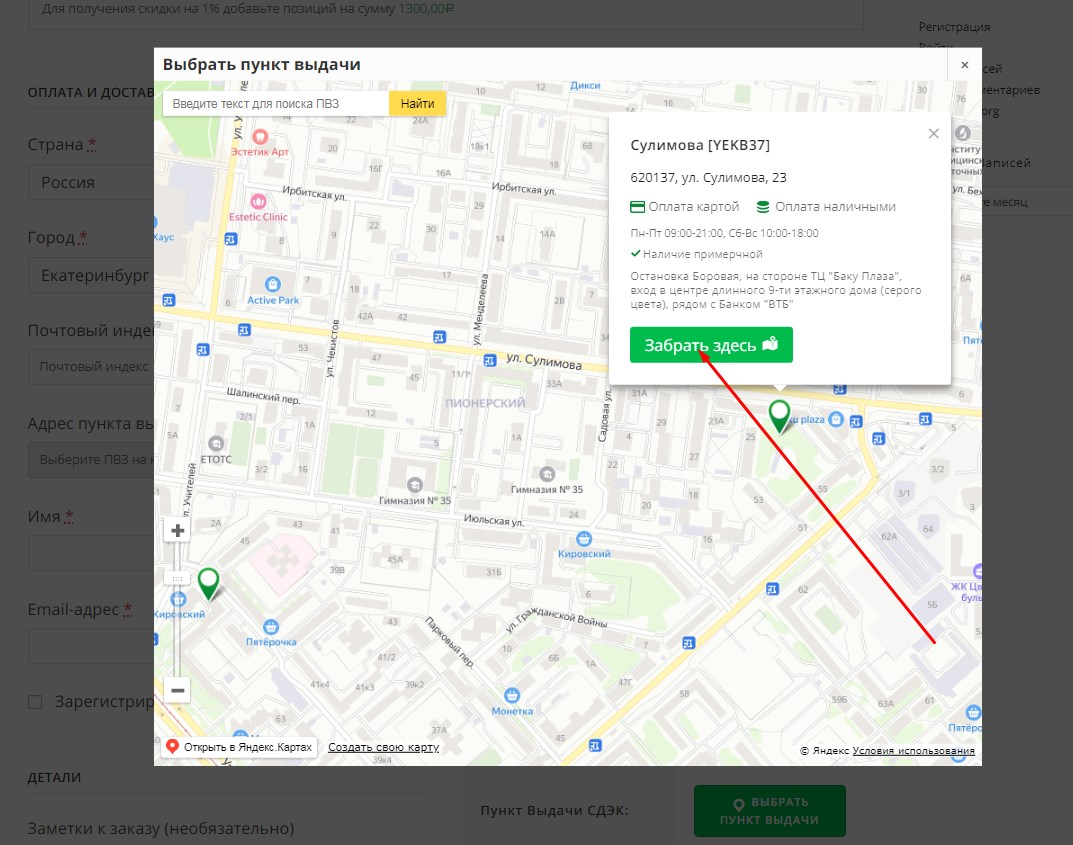Open 'Открыть в Яндекс.Картах' link
Viewport: 1073px width, 845px height.
[240, 747]
